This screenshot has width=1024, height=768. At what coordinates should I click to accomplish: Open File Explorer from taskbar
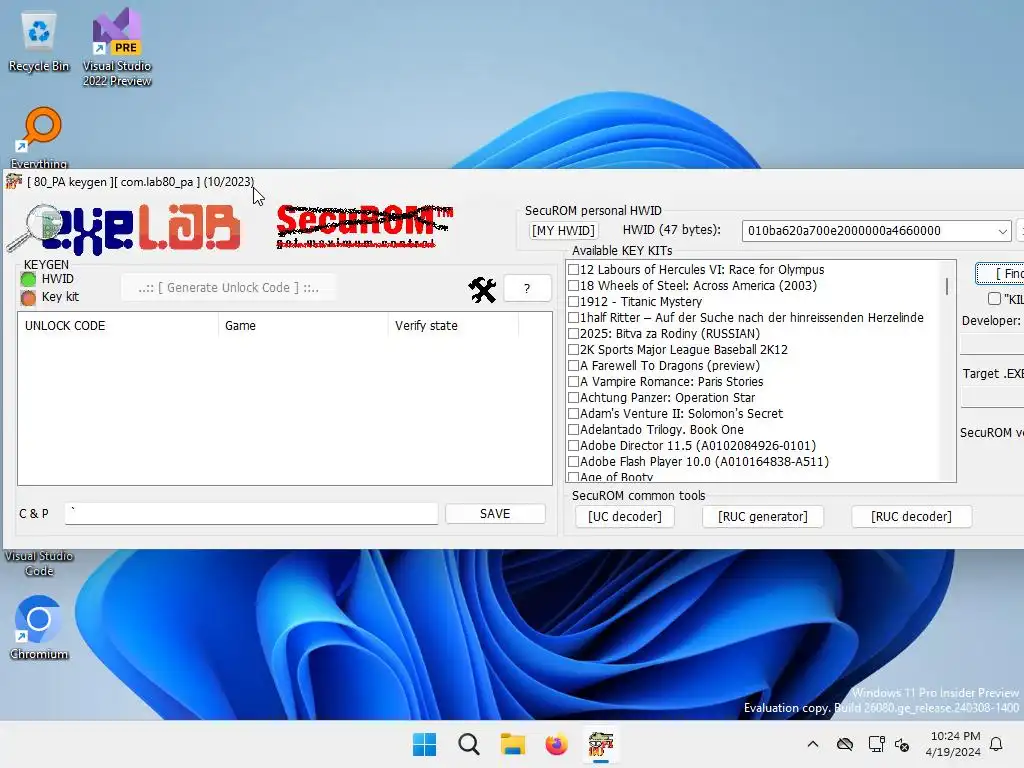tap(513, 744)
